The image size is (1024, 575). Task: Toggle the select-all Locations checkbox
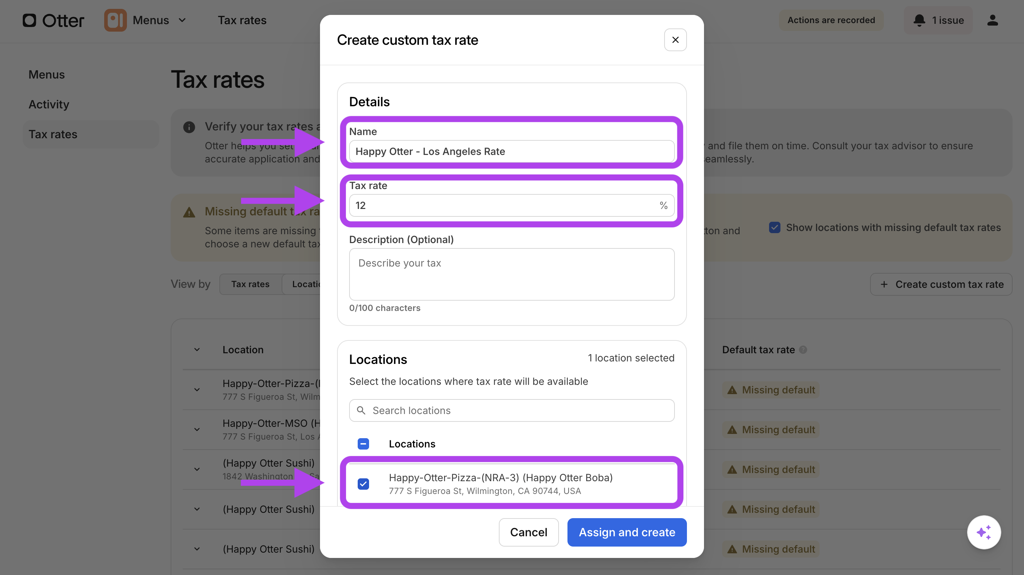click(x=363, y=444)
